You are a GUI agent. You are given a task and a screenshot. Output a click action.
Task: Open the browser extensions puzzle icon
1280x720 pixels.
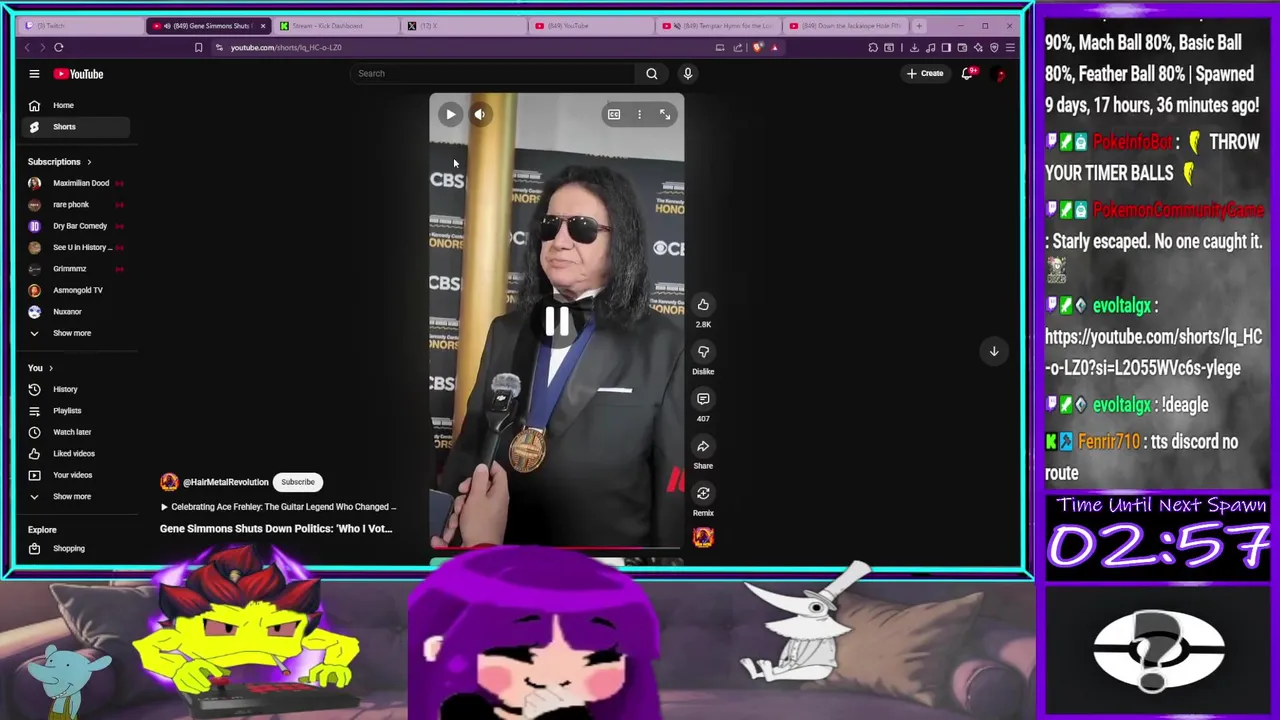tap(873, 47)
